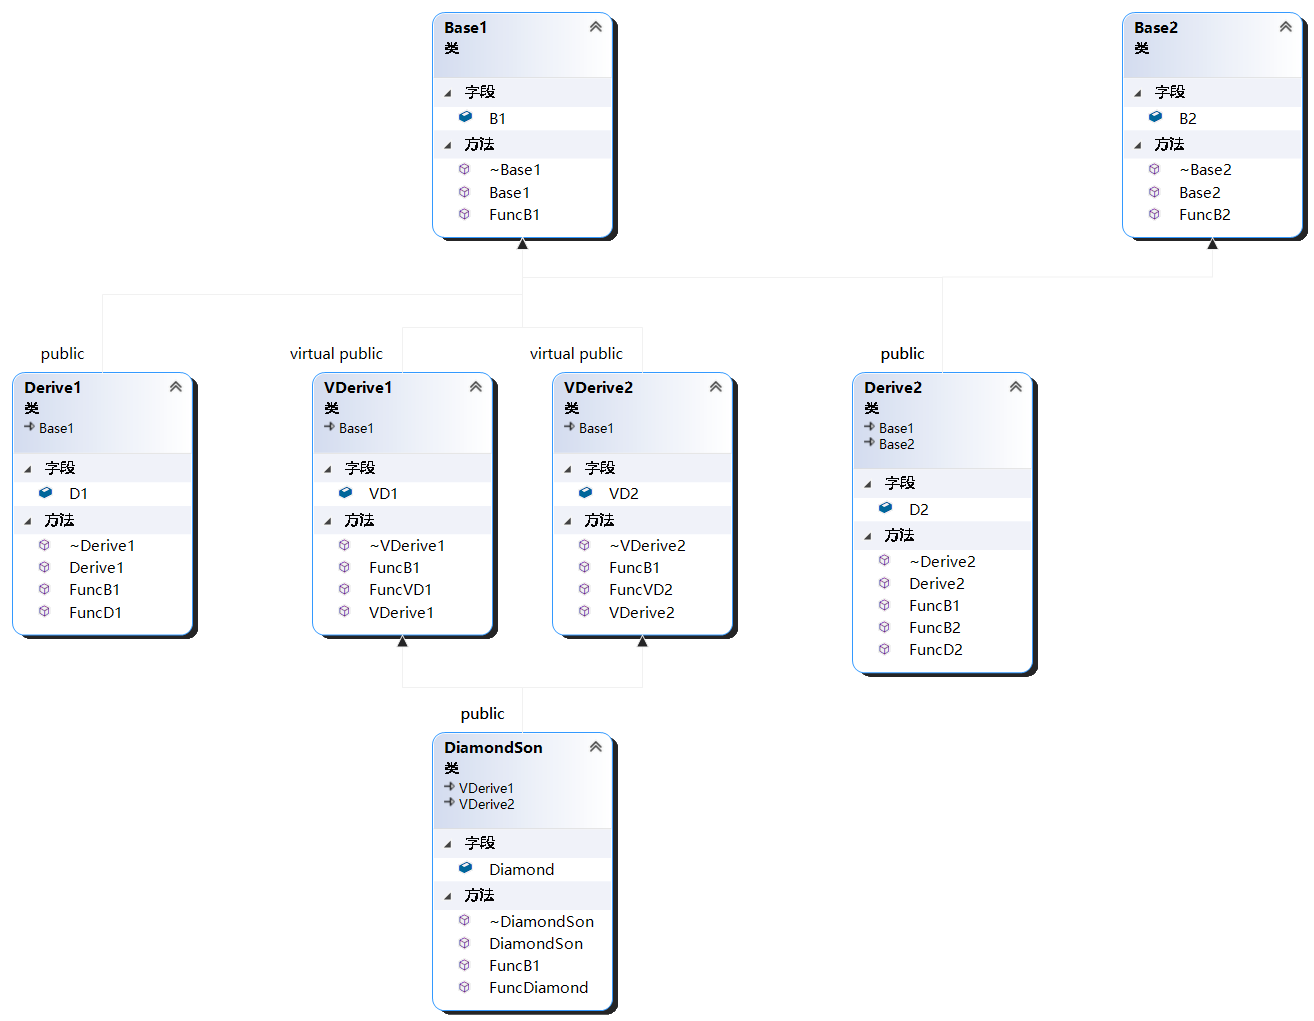Viewport: 1314px width, 1021px height.
Task: Select FuncB1 in the DiamondSon box
Action: [514, 965]
